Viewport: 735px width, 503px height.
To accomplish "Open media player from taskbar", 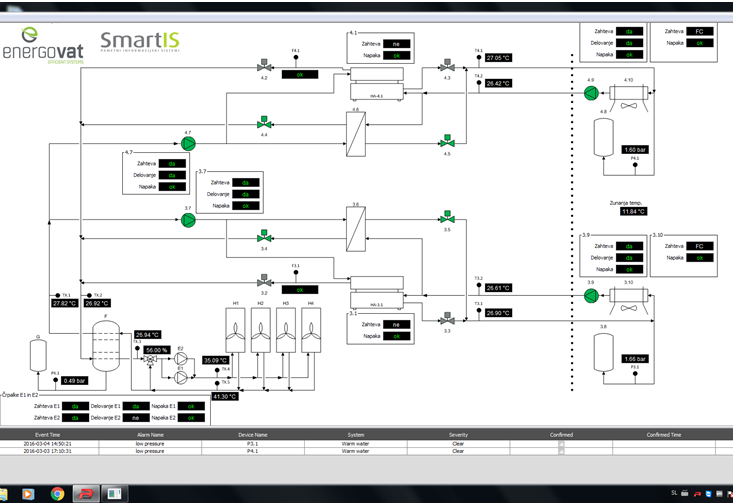I will [x=28, y=494].
